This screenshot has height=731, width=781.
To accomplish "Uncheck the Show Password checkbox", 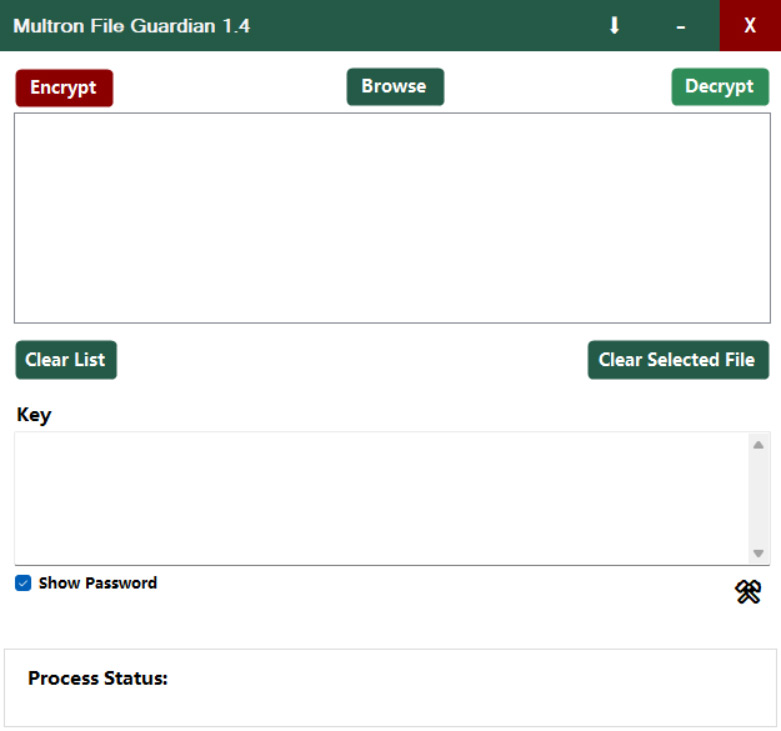I will click(23, 583).
